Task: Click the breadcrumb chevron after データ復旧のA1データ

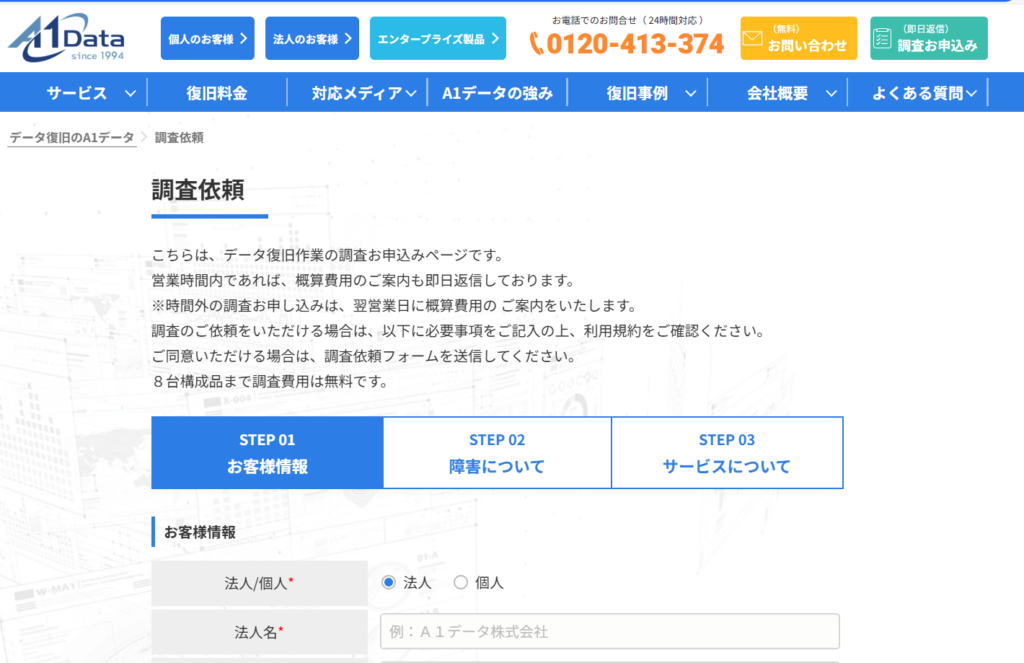Action: click(144, 136)
